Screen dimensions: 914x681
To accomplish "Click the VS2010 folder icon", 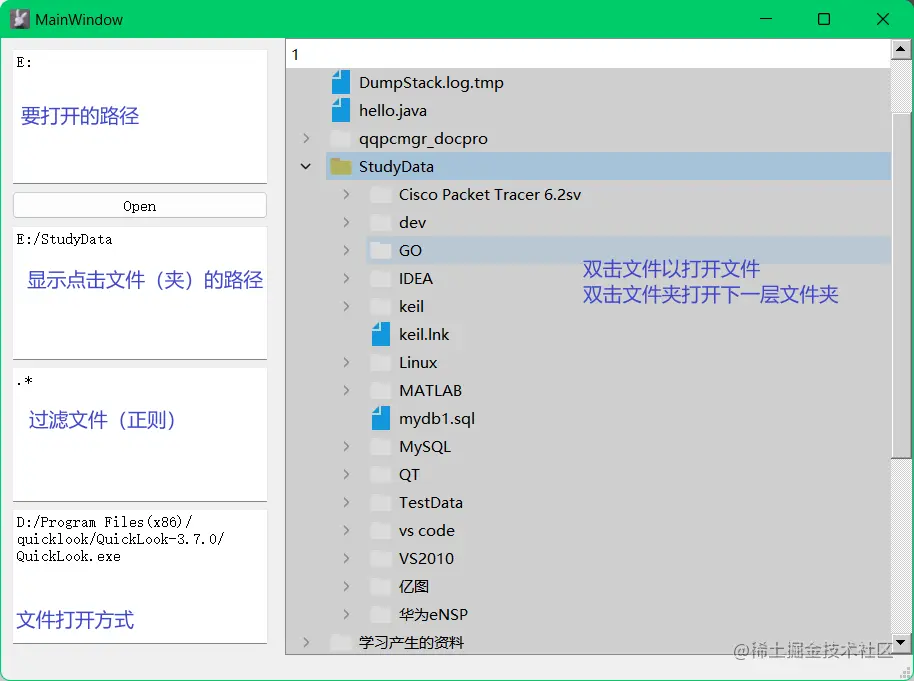I will (x=381, y=559).
